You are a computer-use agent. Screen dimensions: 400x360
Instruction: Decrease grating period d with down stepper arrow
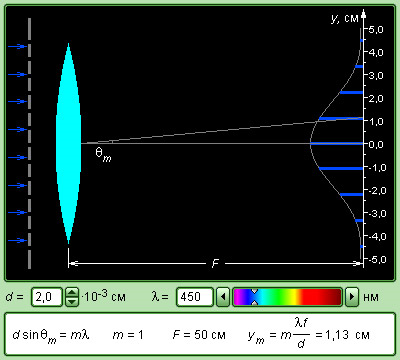pos(72,302)
